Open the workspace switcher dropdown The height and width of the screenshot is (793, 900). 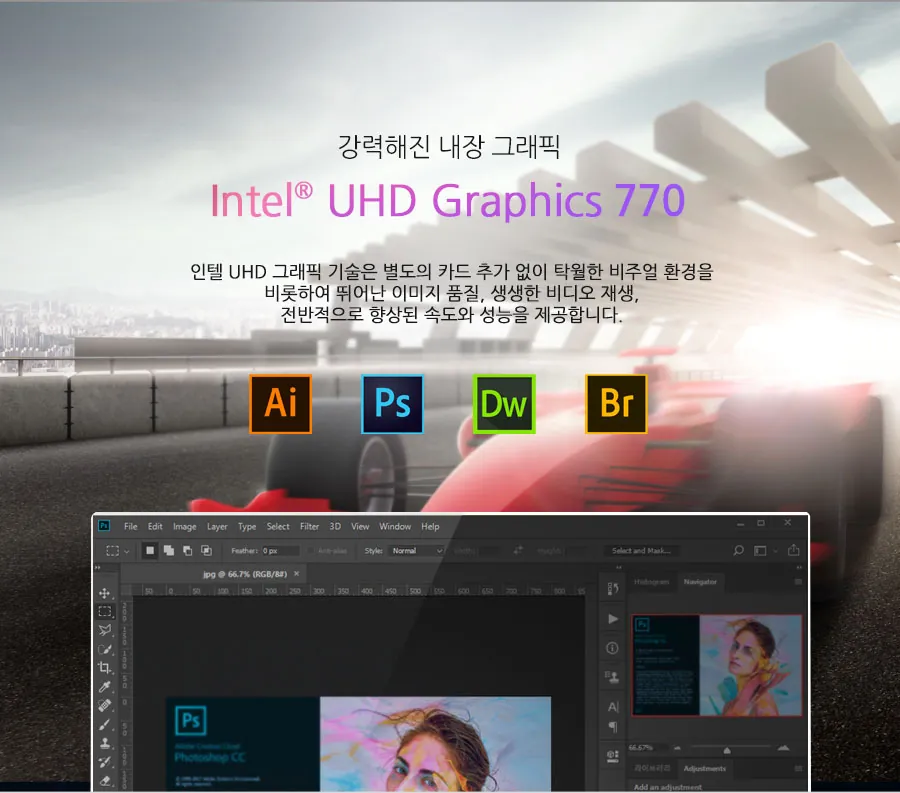tap(764, 551)
